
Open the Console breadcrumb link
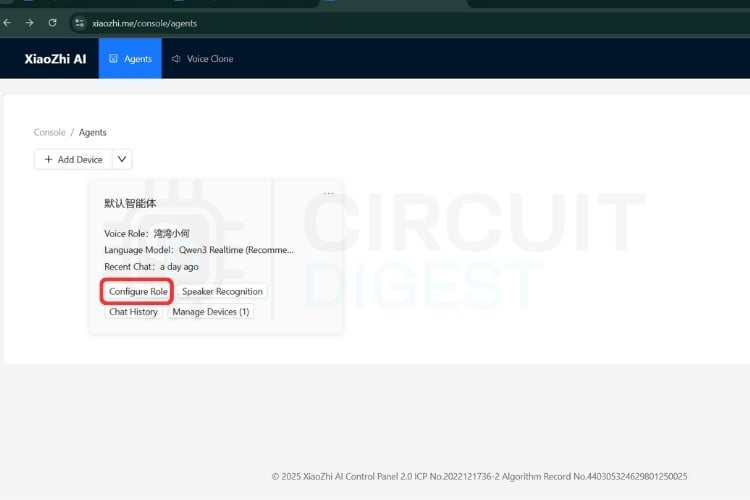click(49, 132)
